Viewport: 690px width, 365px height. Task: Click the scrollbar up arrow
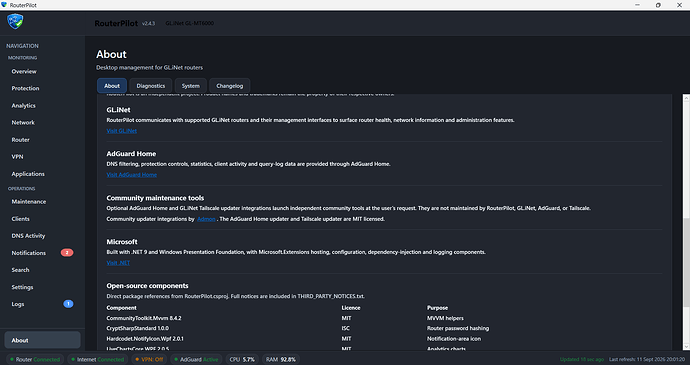(x=686, y=97)
